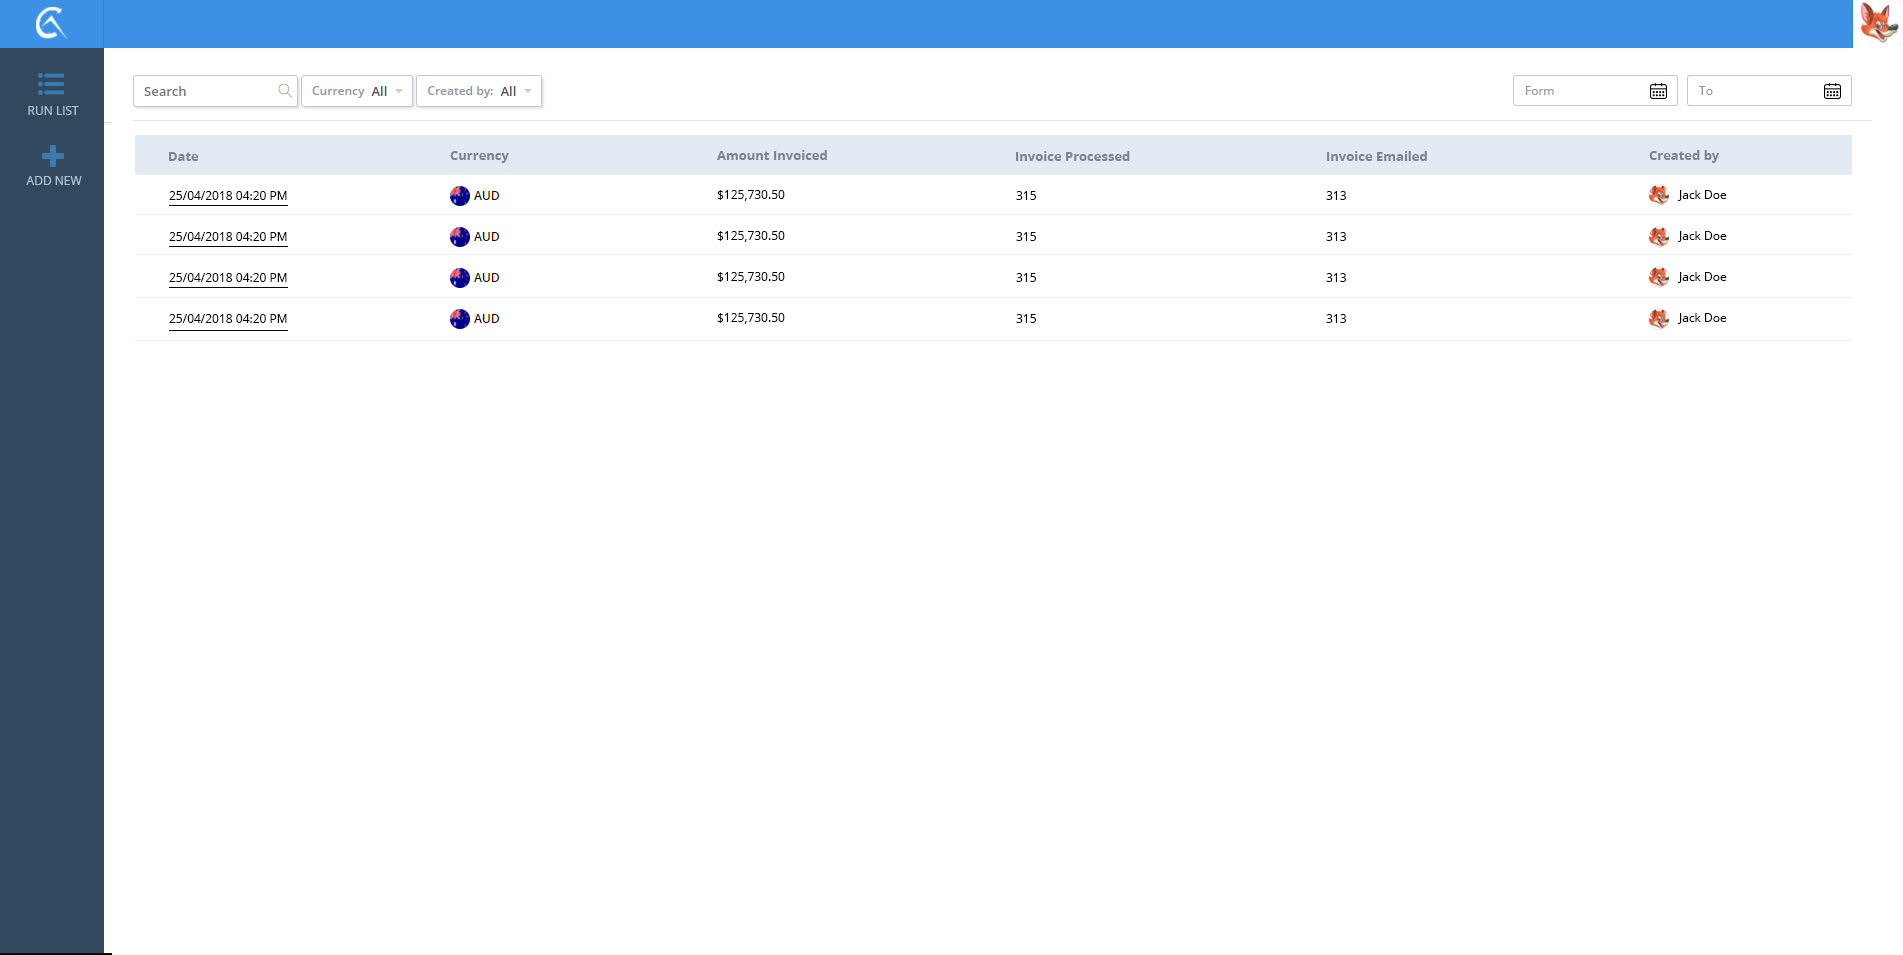This screenshot has width=1903, height=955.
Task: Focus the To date input field
Action: pos(1754,91)
